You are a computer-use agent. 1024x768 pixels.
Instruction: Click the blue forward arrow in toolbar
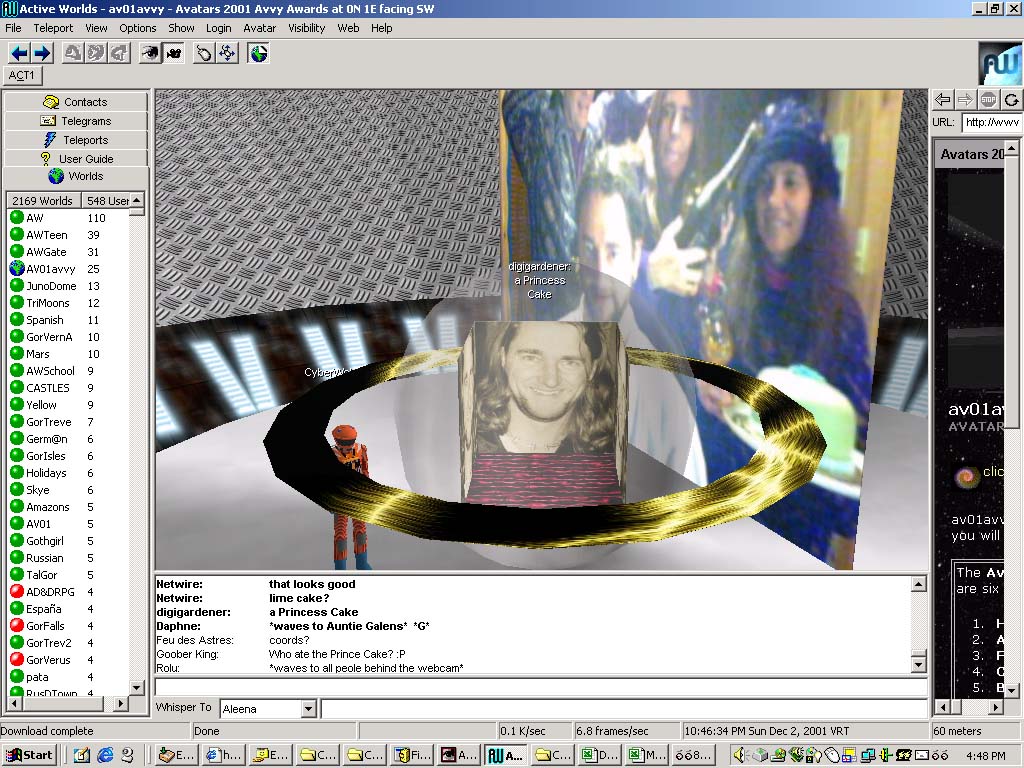coord(41,53)
